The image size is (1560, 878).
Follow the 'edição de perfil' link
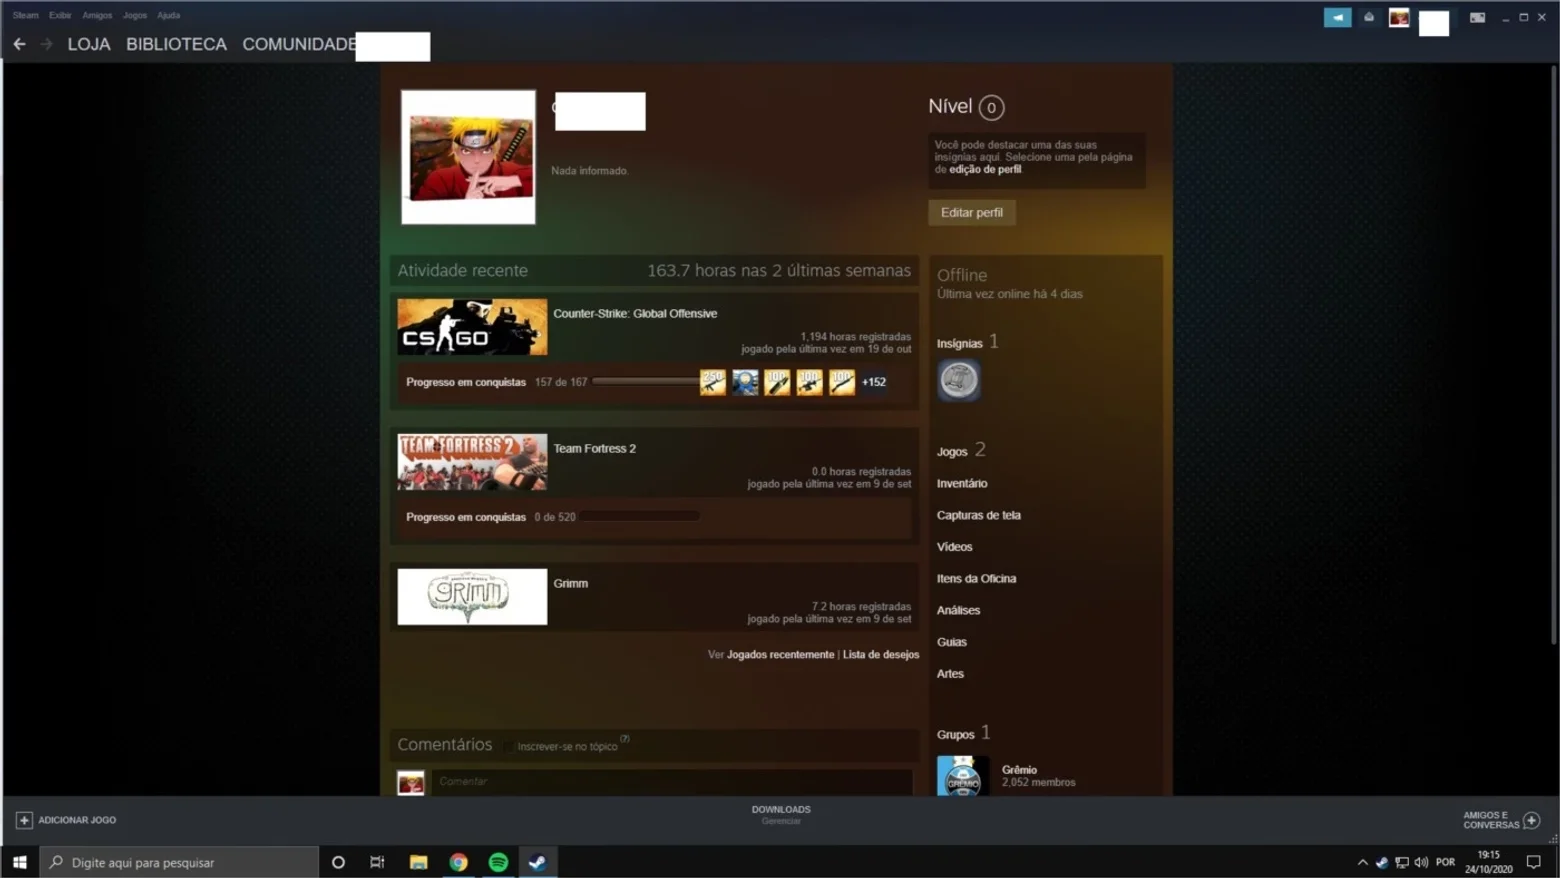click(x=985, y=169)
